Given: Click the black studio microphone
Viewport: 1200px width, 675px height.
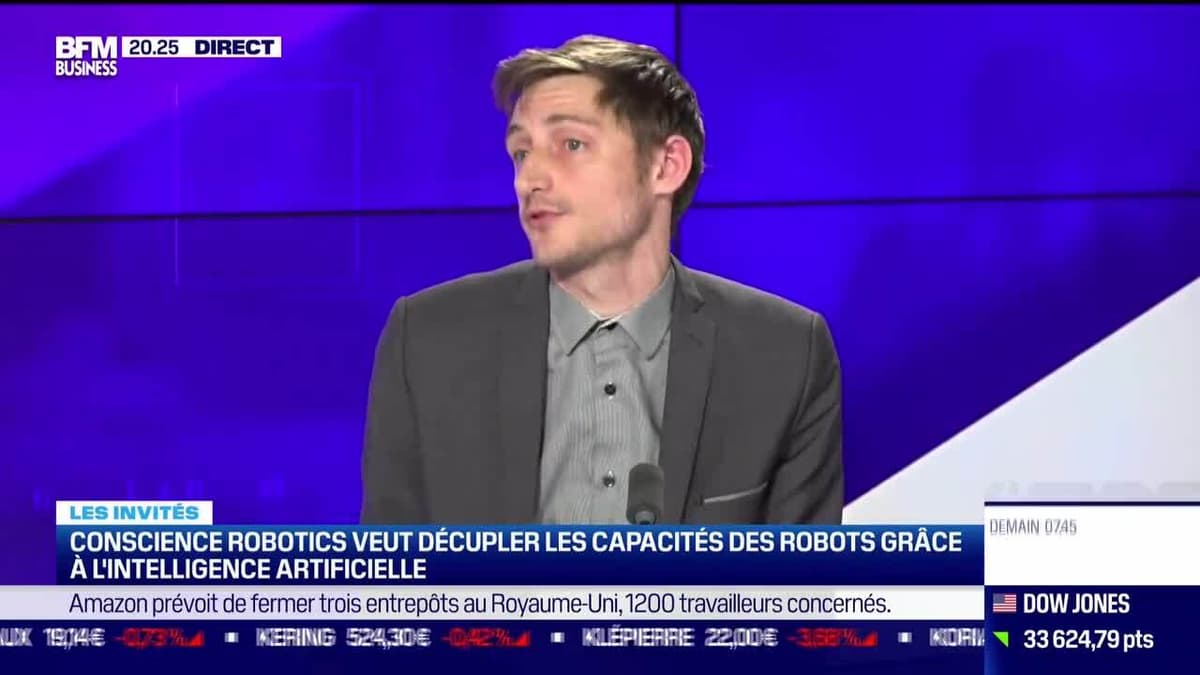Looking at the screenshot, I should (645, 493).
